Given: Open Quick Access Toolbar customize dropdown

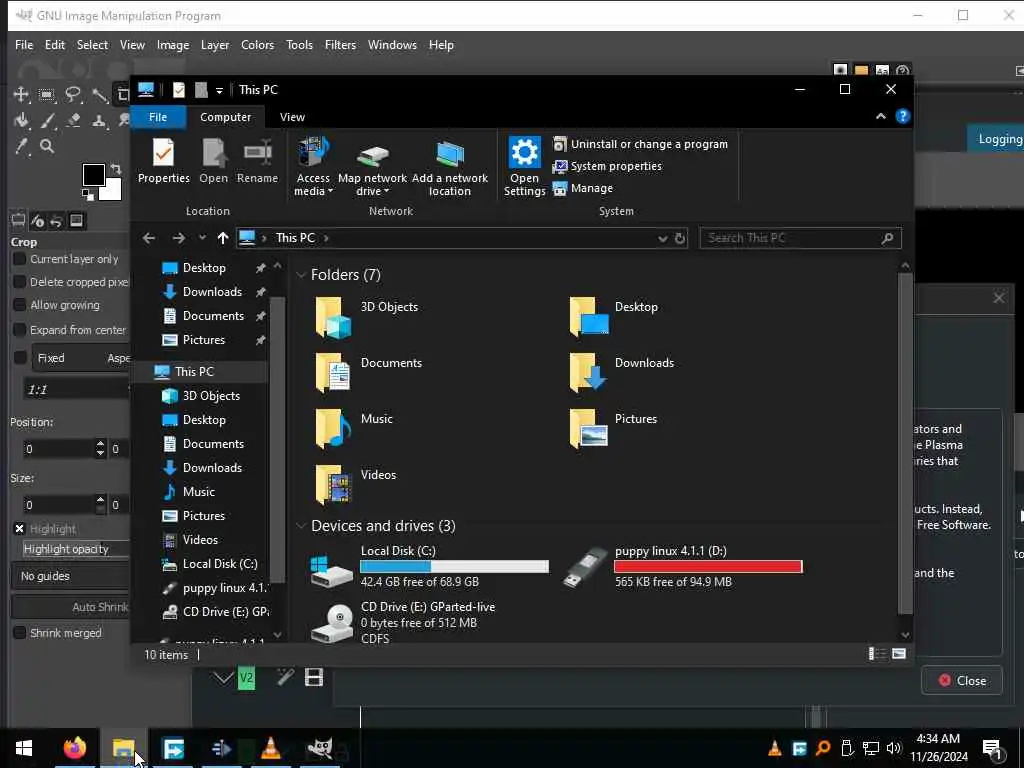Looking at the screenshot, I should (219, 90).
